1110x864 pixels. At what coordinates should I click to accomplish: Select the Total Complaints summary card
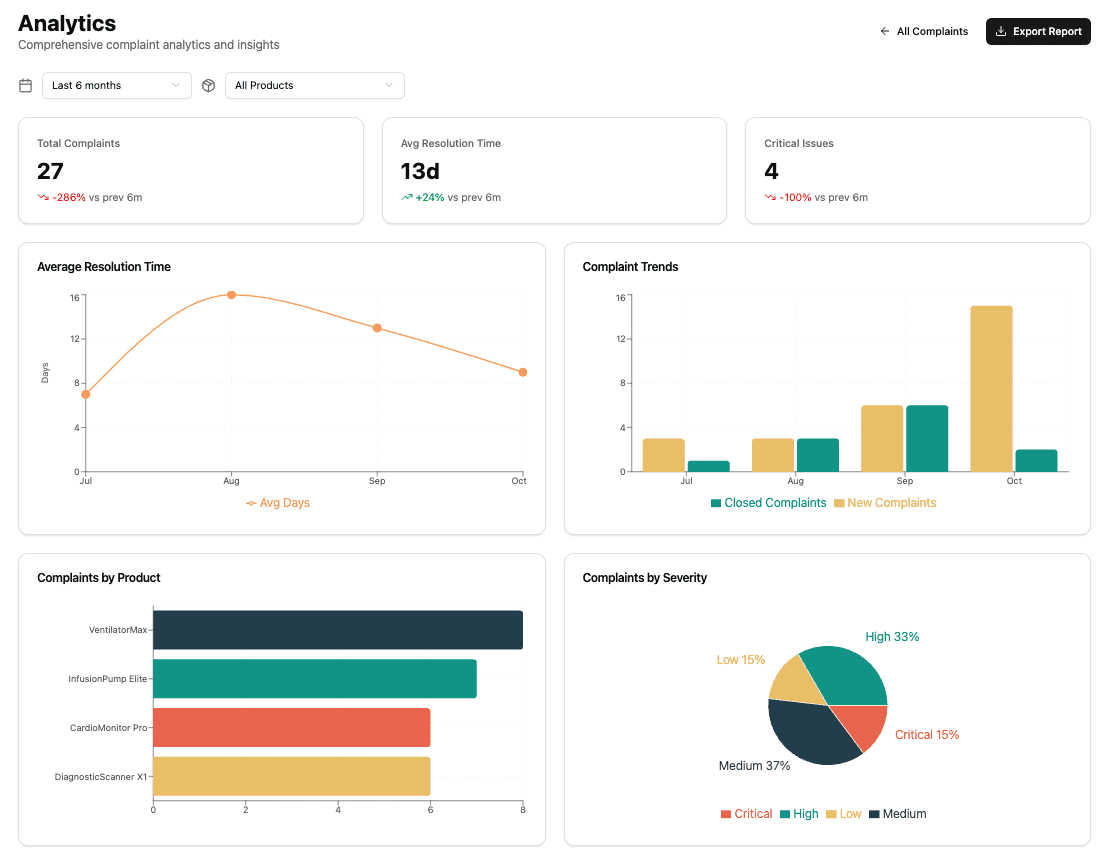pos(191,171)
